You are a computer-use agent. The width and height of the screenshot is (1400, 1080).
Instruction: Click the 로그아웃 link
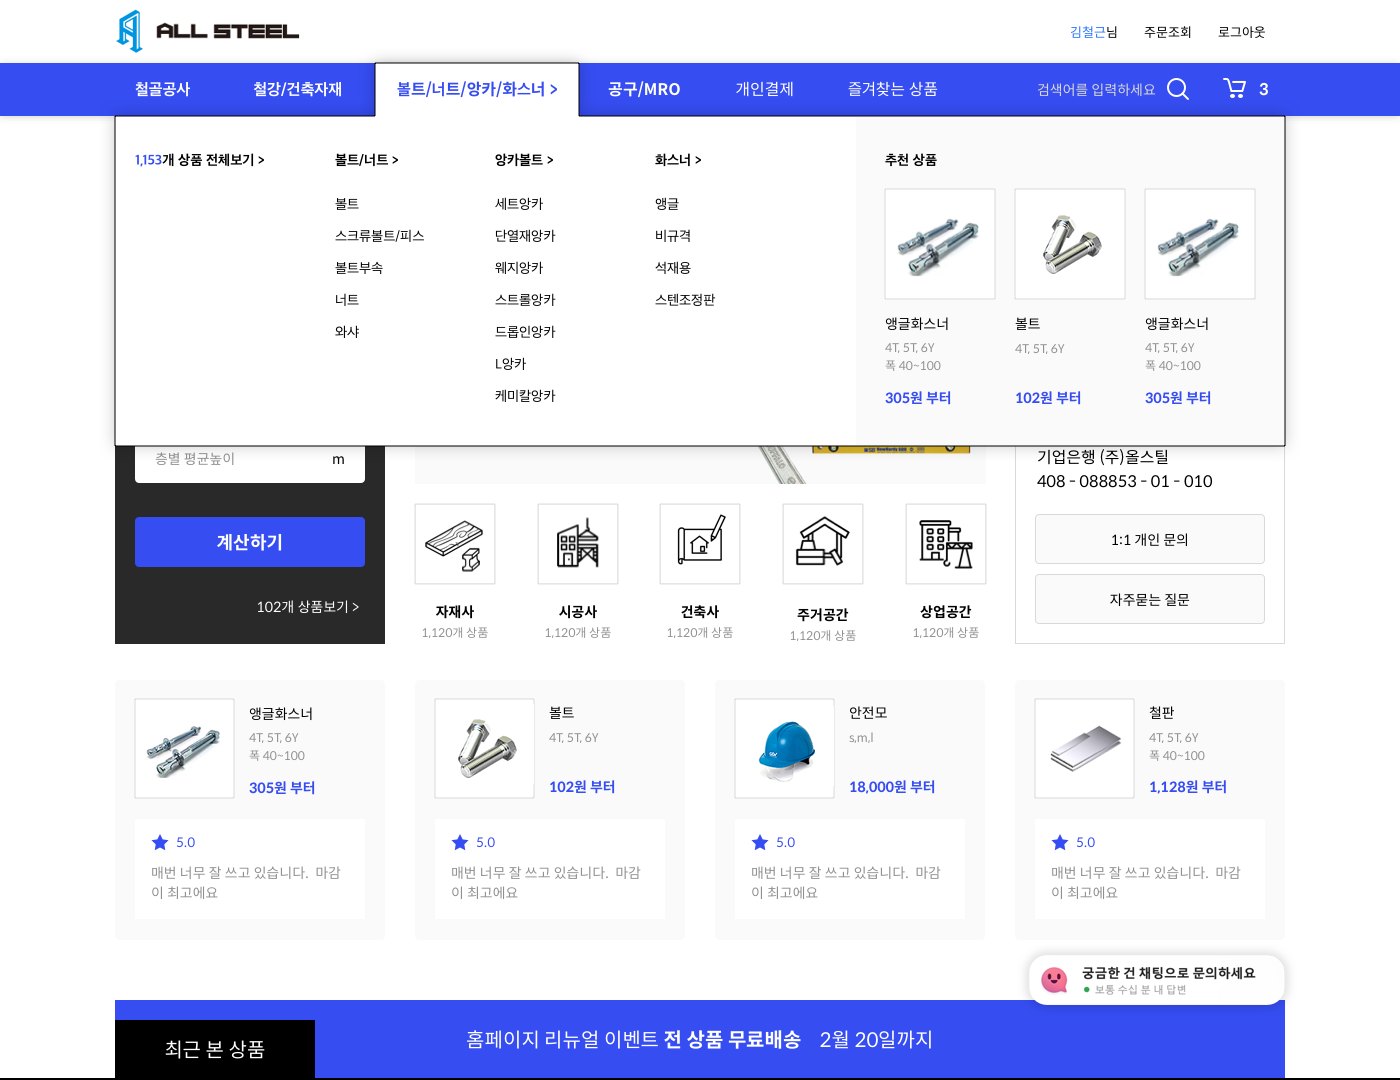(x=1242, y=32)
